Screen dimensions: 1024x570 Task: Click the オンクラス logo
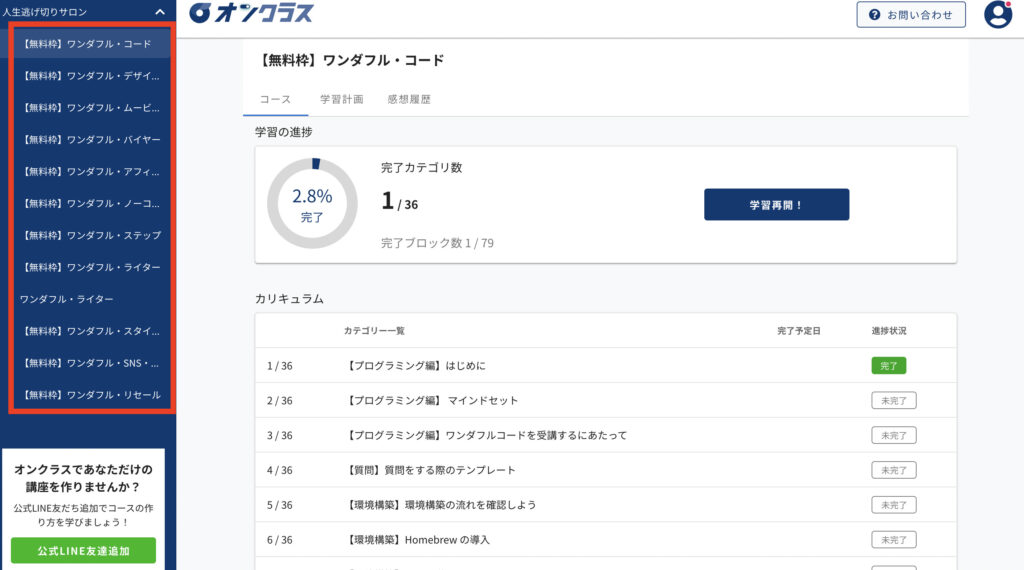251,14
